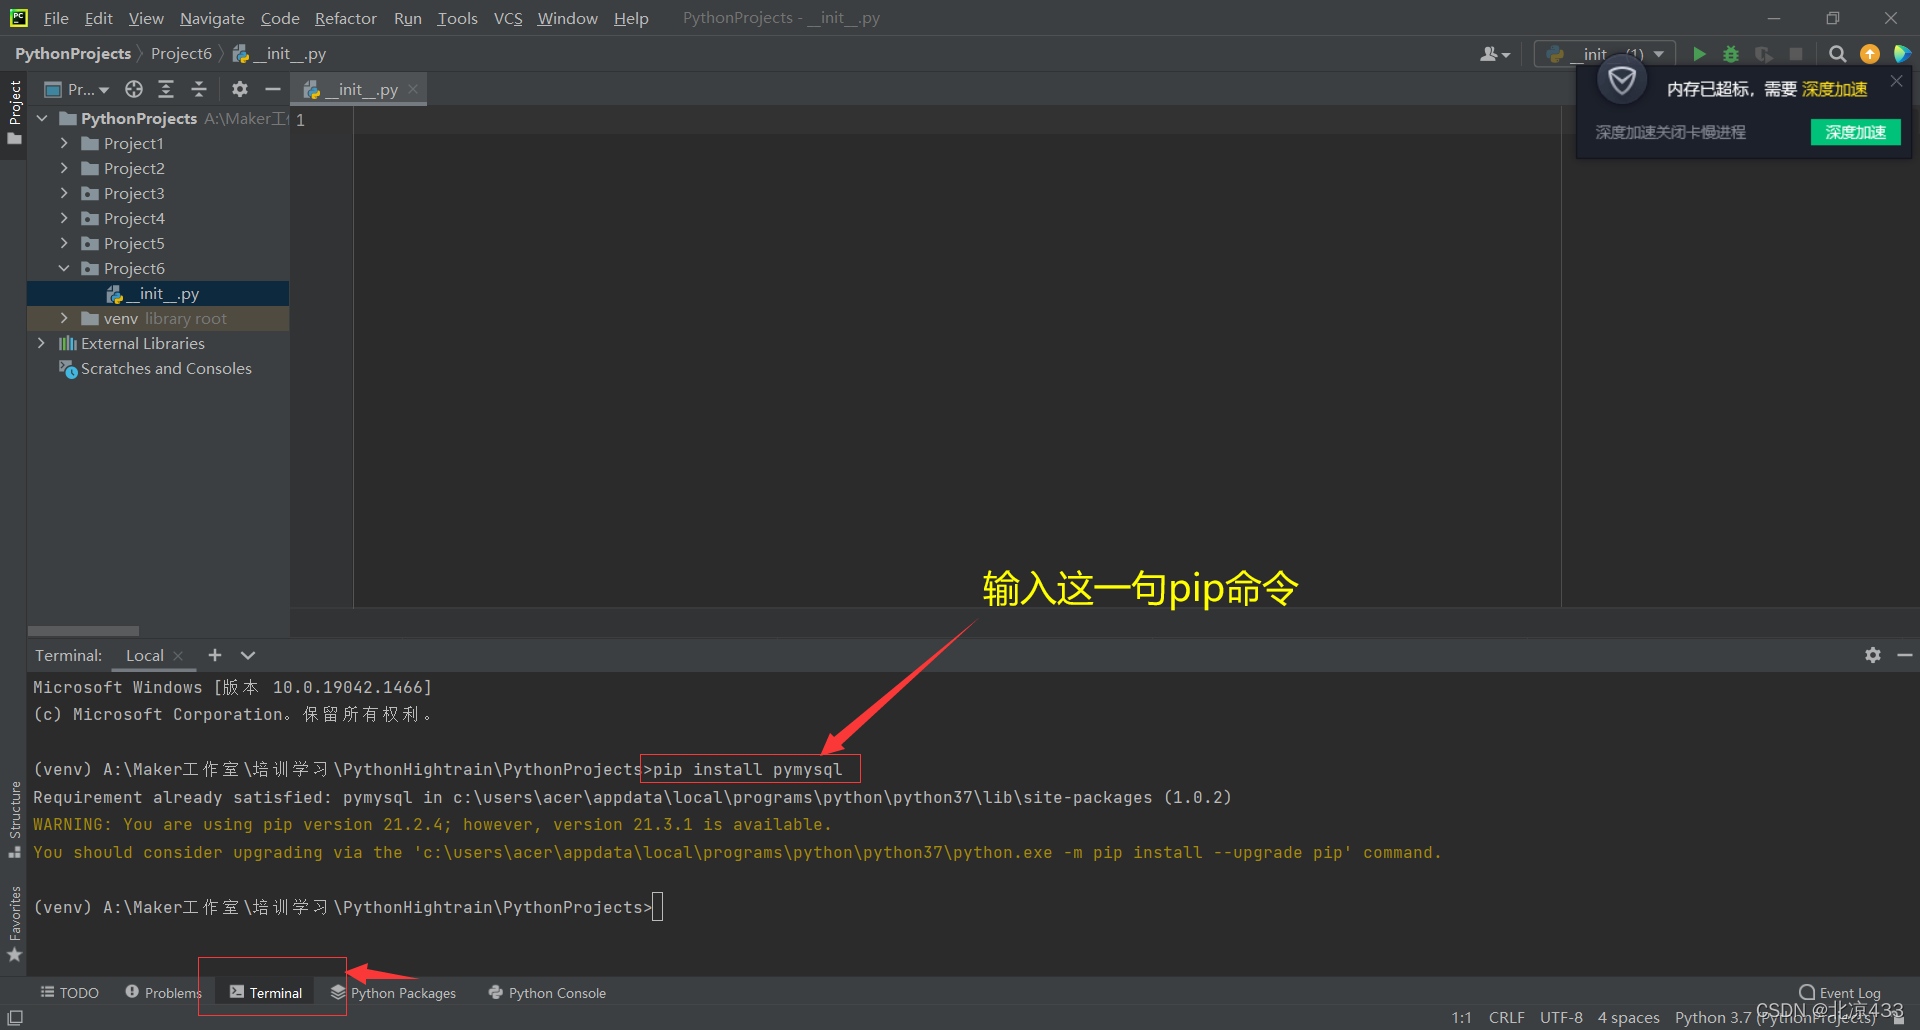Screen dimensions: 1920x1030
Task: Run with coverage using the shield icon
Action: point(1763,53)
